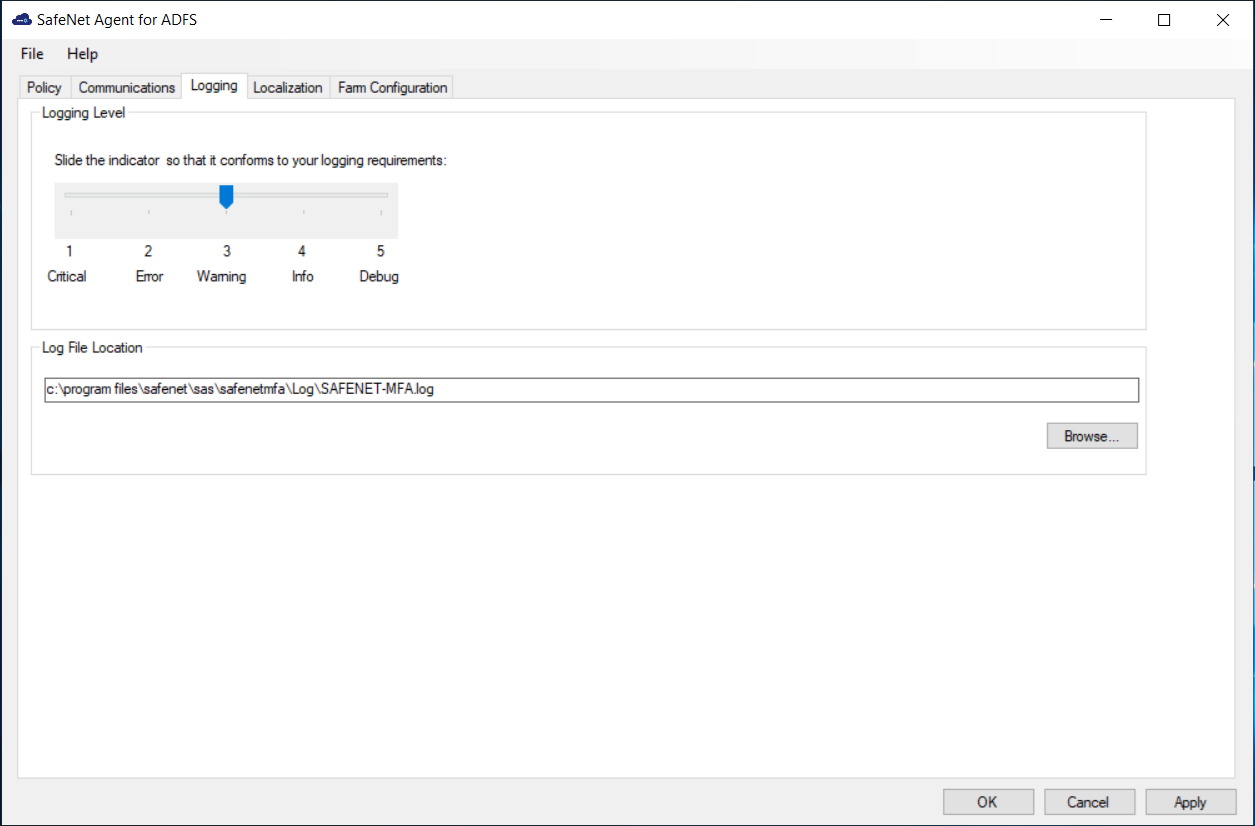Confirm settings with the OK button
The height and width of the screenshot is (826, 1255).
click(x=988, y=802)
